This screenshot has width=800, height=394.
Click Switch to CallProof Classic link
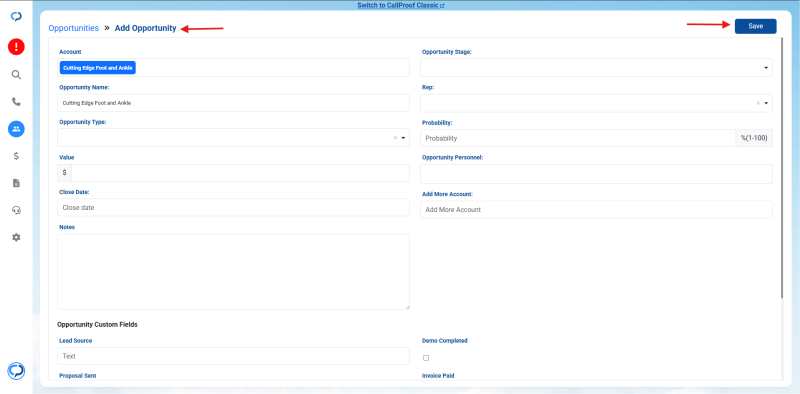[401, 5]
